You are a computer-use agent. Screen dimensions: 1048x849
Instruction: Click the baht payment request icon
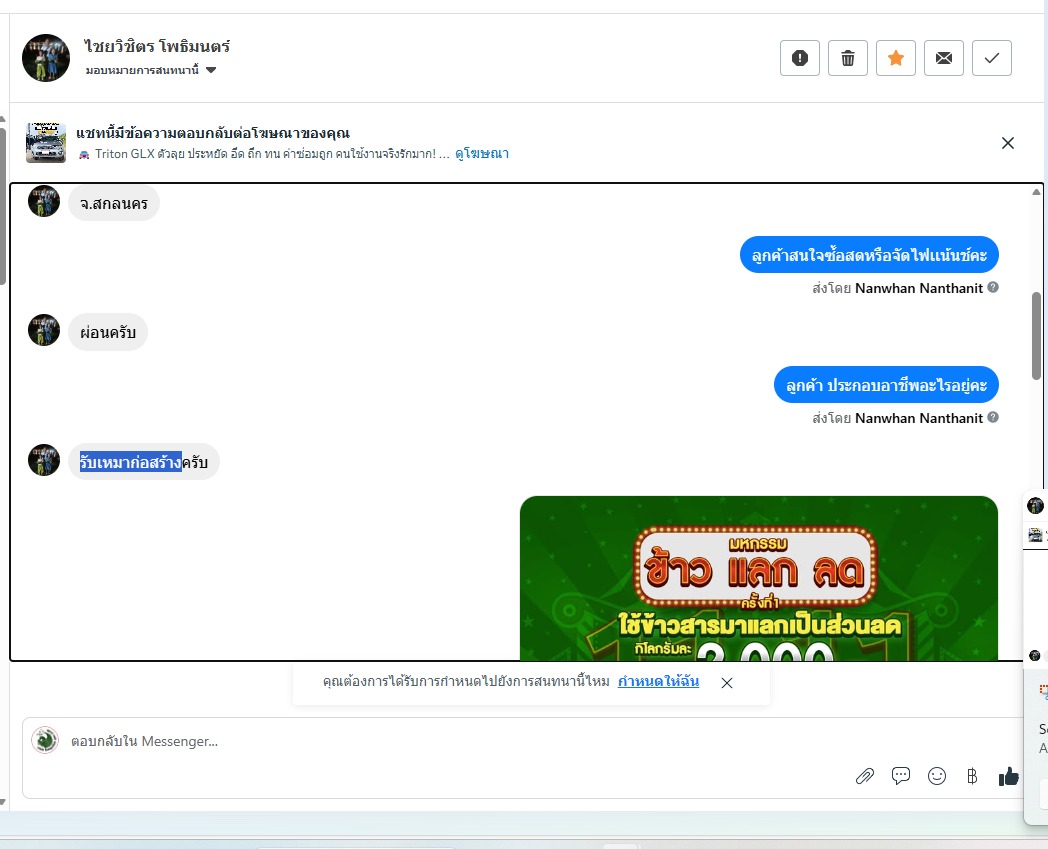point(972,776)
